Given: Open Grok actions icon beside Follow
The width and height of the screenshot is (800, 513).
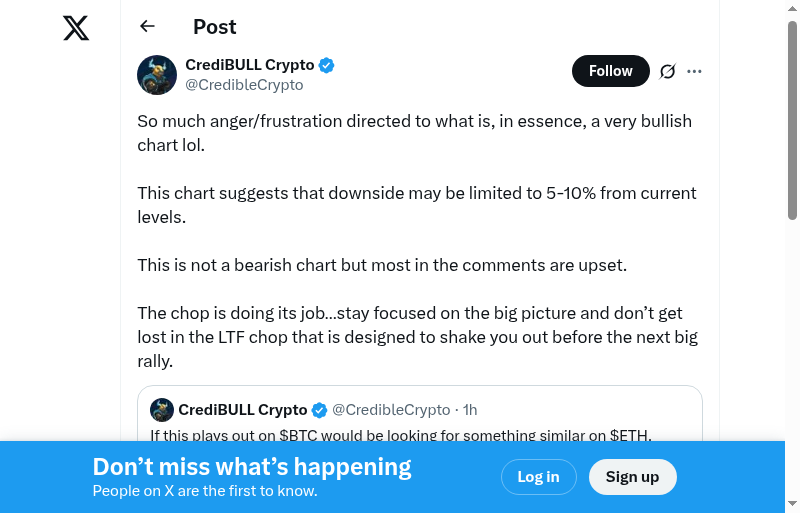Looking at the screenshot, I should tap(668, 71).
